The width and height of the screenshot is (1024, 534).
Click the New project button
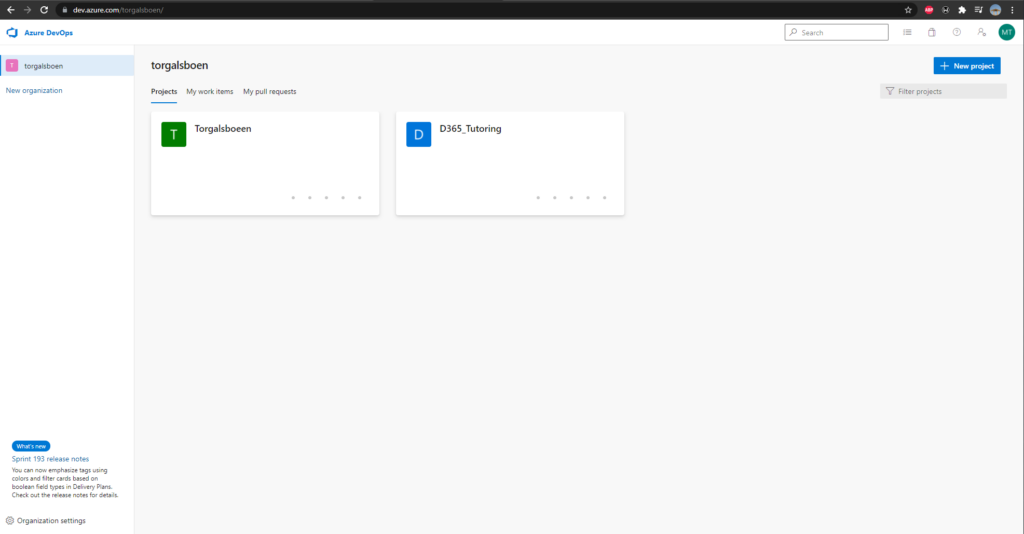click(967, 66)
